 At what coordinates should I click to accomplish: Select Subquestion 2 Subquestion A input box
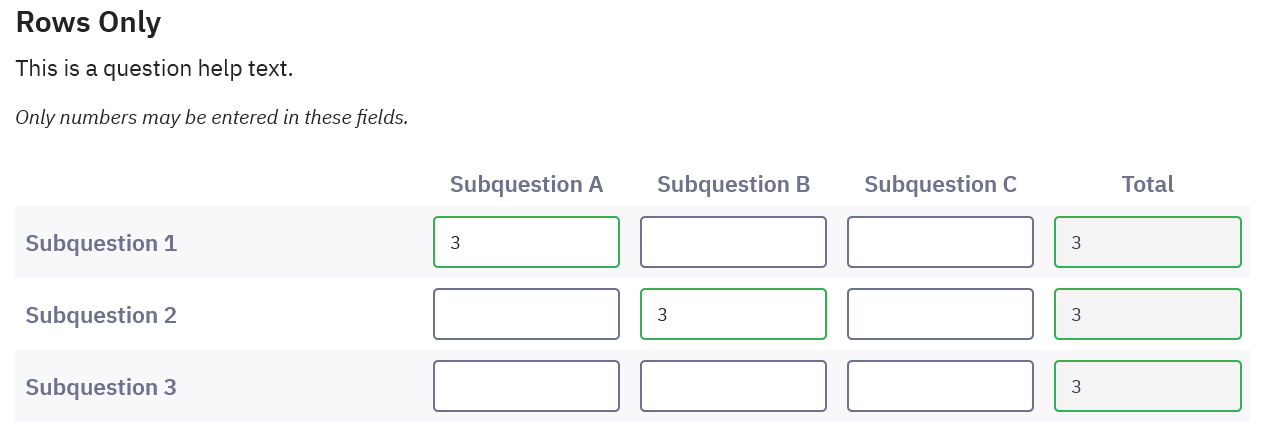click(x=526, y=314)
